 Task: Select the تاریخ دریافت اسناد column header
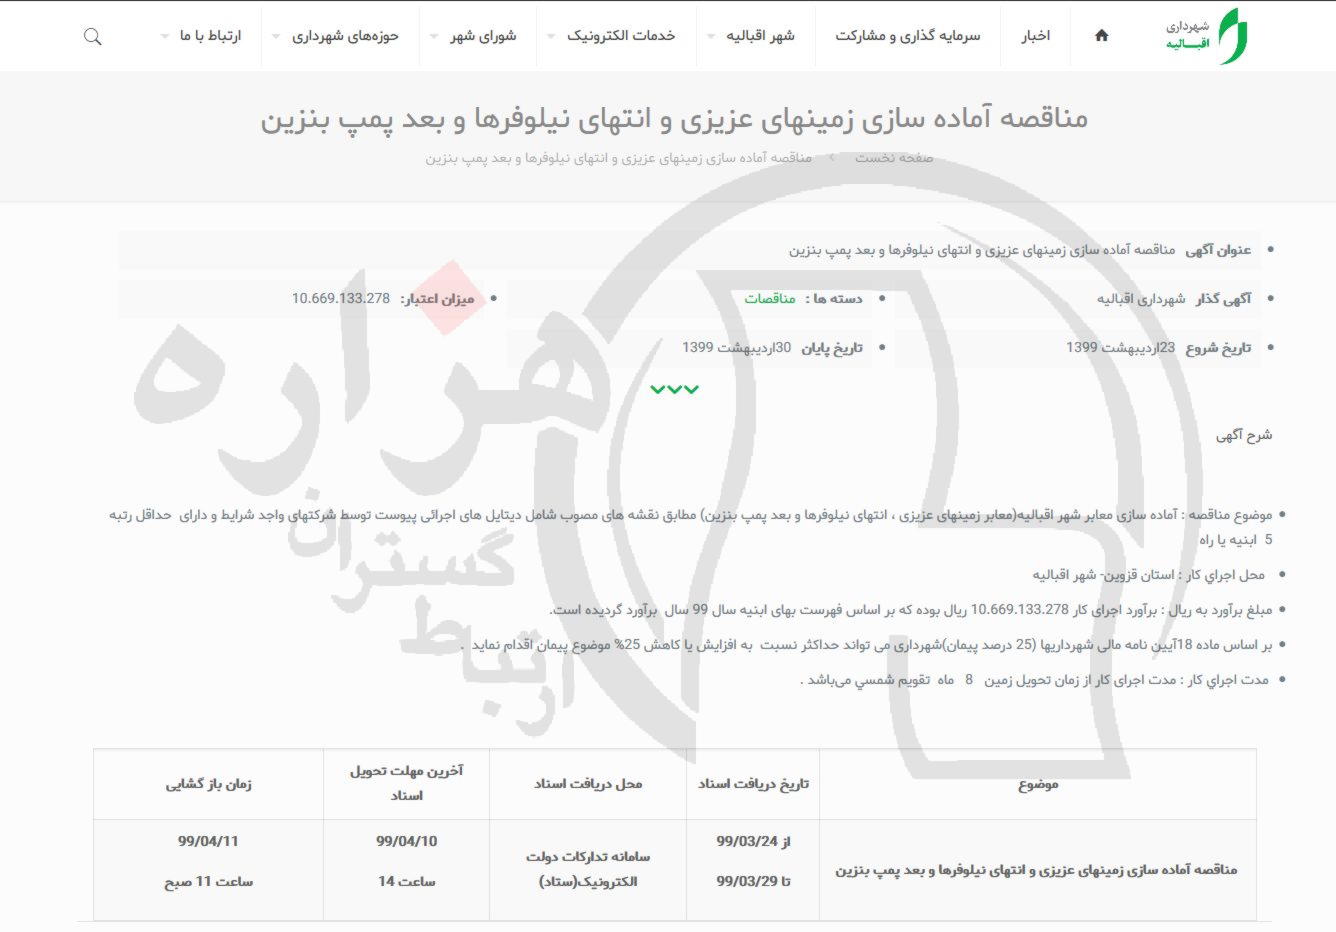(753, 784)
